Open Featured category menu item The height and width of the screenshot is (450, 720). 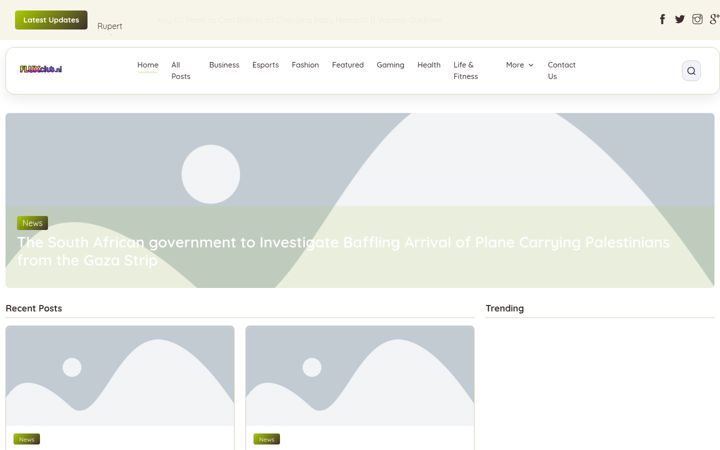coord(348,65)
